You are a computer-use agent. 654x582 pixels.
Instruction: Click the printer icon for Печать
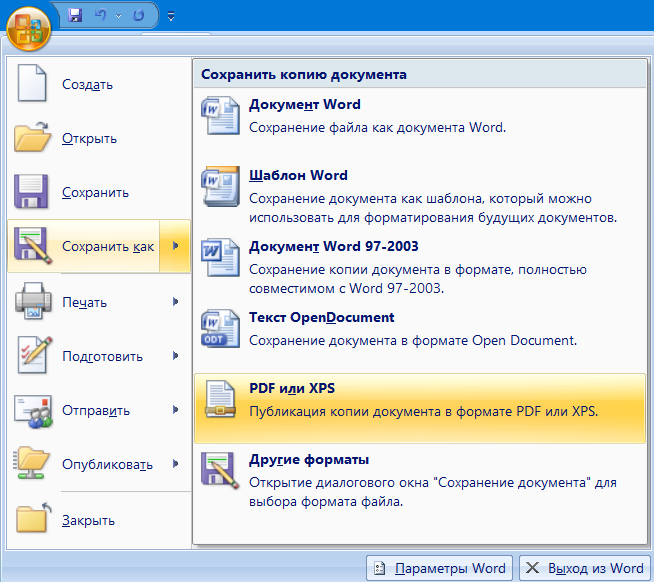point(33,301)
